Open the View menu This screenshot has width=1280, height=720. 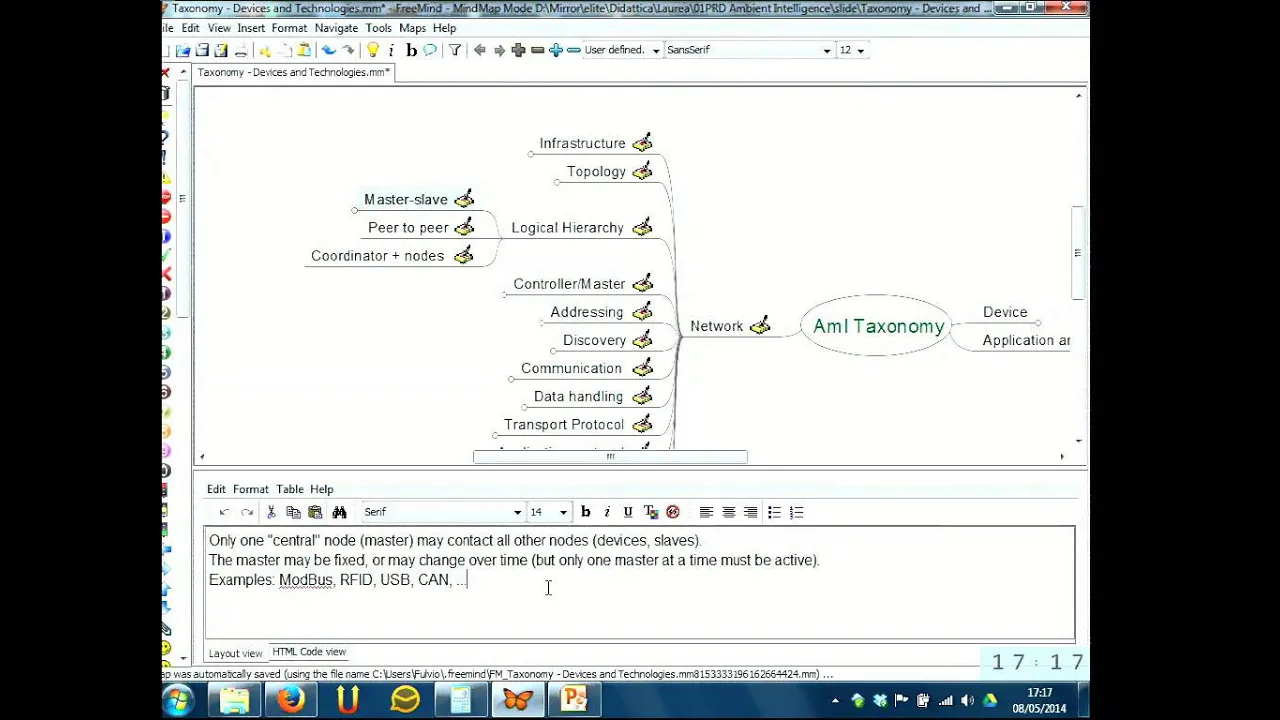(219, 28)
